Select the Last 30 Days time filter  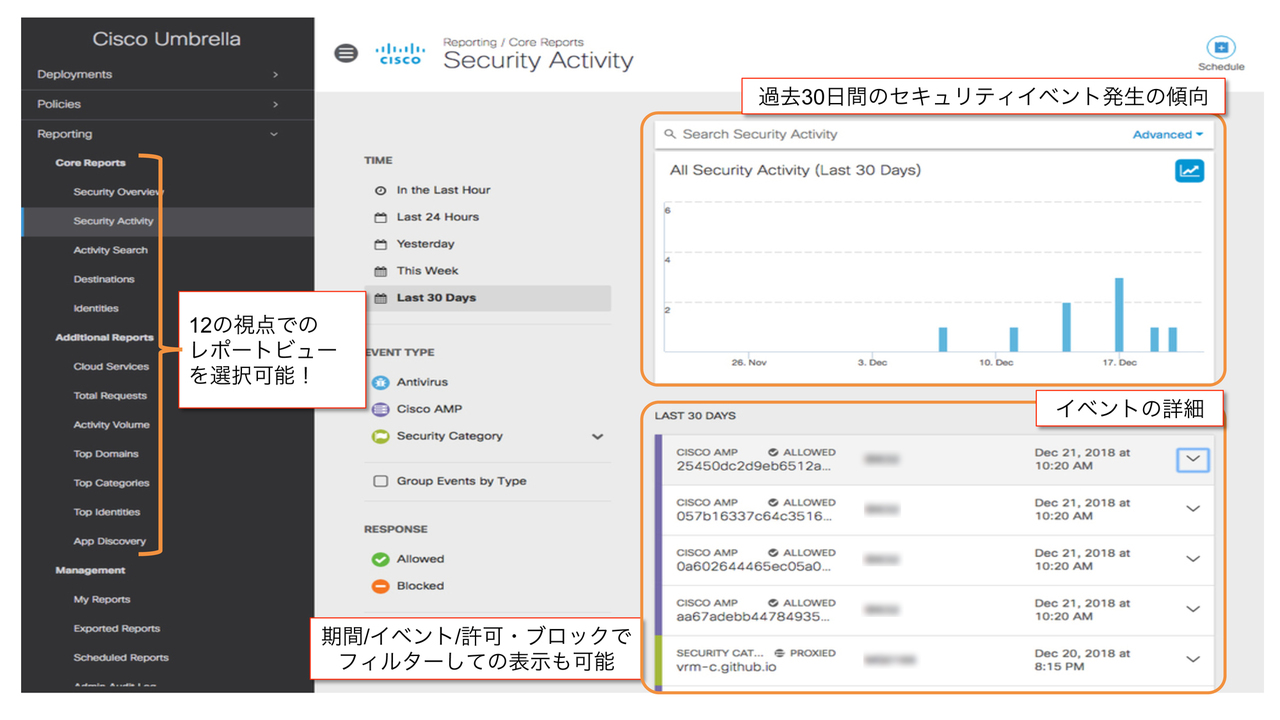[487, 298]
